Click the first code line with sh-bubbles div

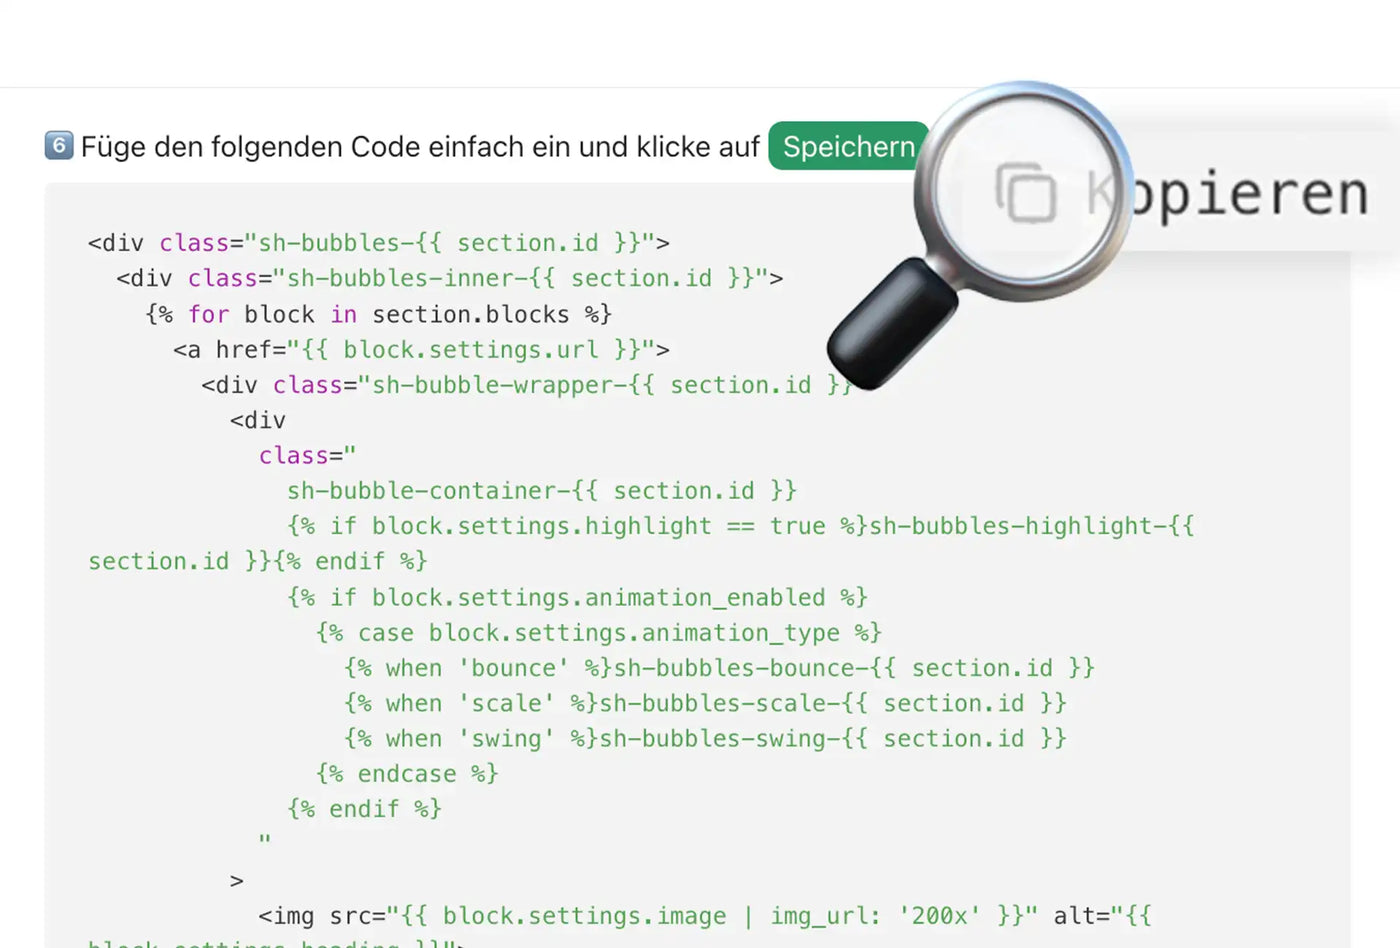(x=378, y=243)
